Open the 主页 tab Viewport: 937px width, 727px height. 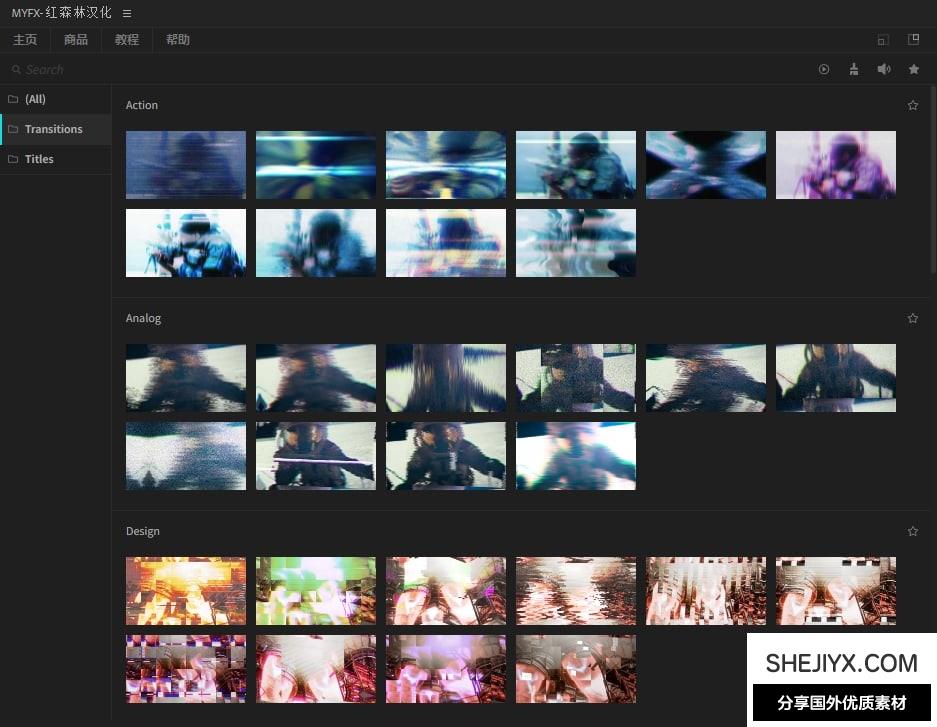click(25, 40)
